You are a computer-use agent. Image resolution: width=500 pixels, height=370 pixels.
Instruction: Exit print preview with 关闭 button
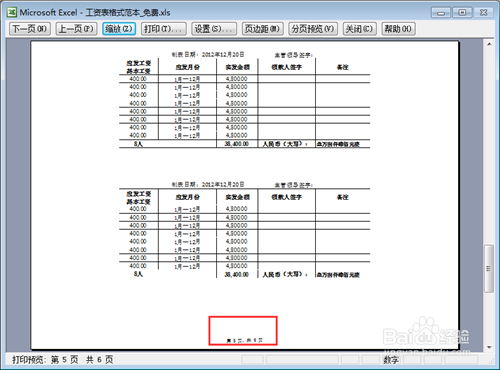click(360, 29)
